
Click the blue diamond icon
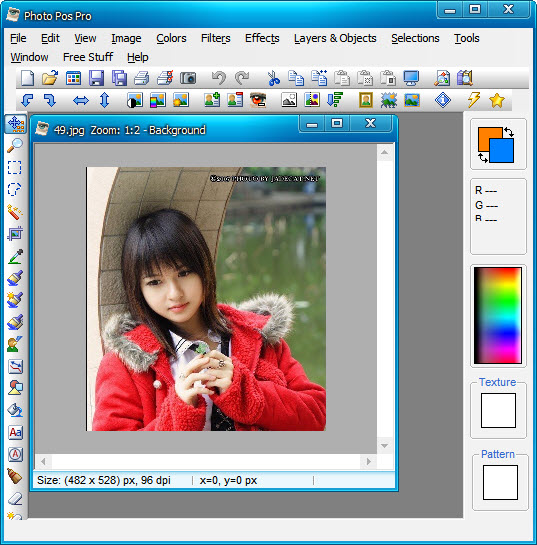[443, 100]
